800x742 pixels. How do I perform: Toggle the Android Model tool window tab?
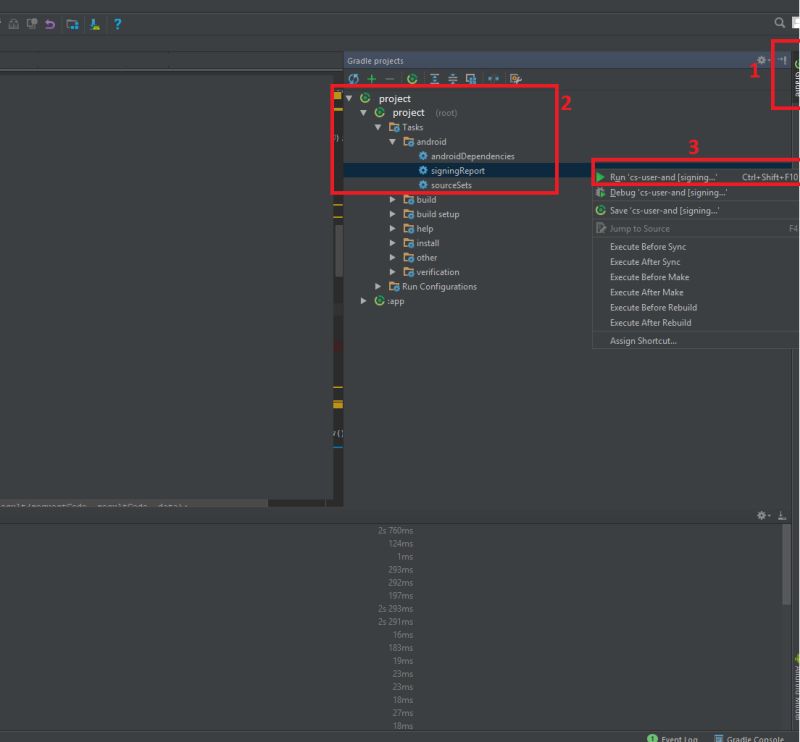pos(795,690)
